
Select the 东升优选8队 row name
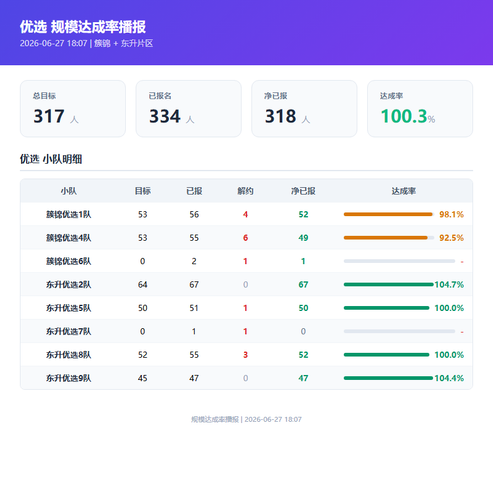pos(69,355)
